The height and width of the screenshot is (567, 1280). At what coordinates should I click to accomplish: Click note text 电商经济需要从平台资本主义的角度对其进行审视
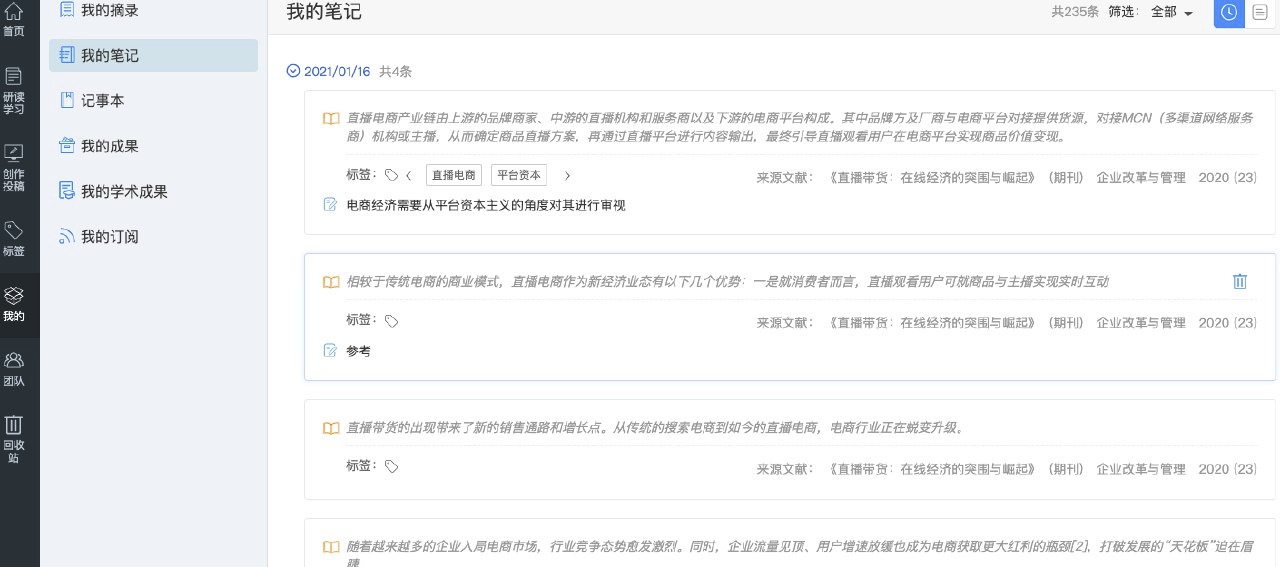point(486,205)
